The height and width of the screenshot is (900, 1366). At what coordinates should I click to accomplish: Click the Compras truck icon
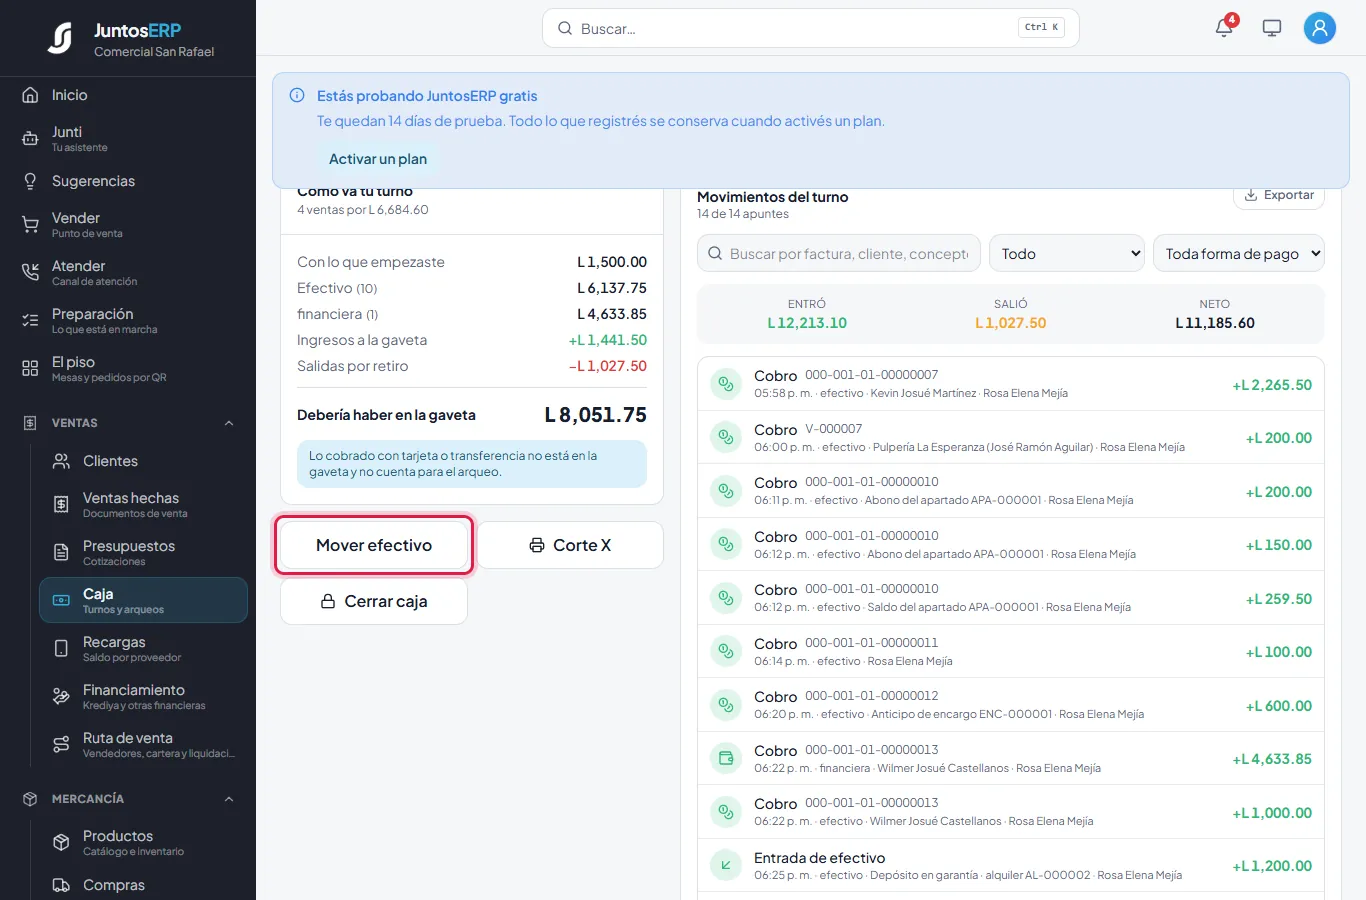click(61, 885)
